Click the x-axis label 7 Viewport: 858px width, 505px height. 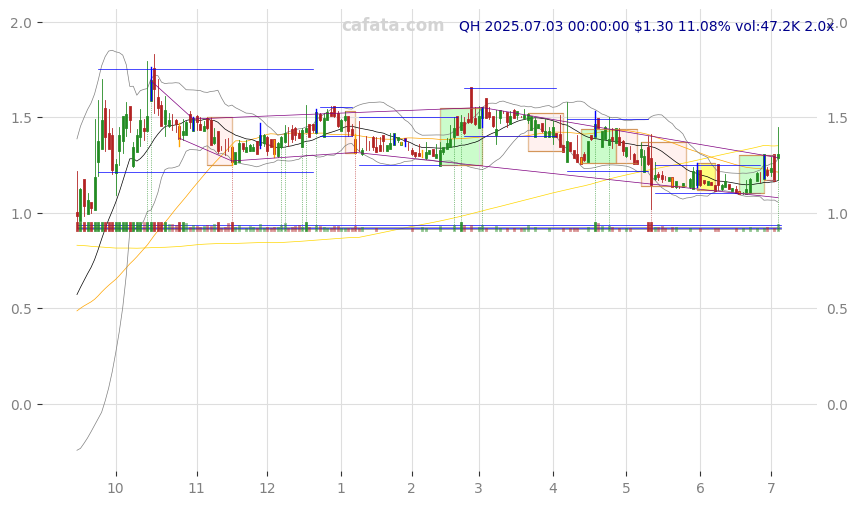pos(771,488)
